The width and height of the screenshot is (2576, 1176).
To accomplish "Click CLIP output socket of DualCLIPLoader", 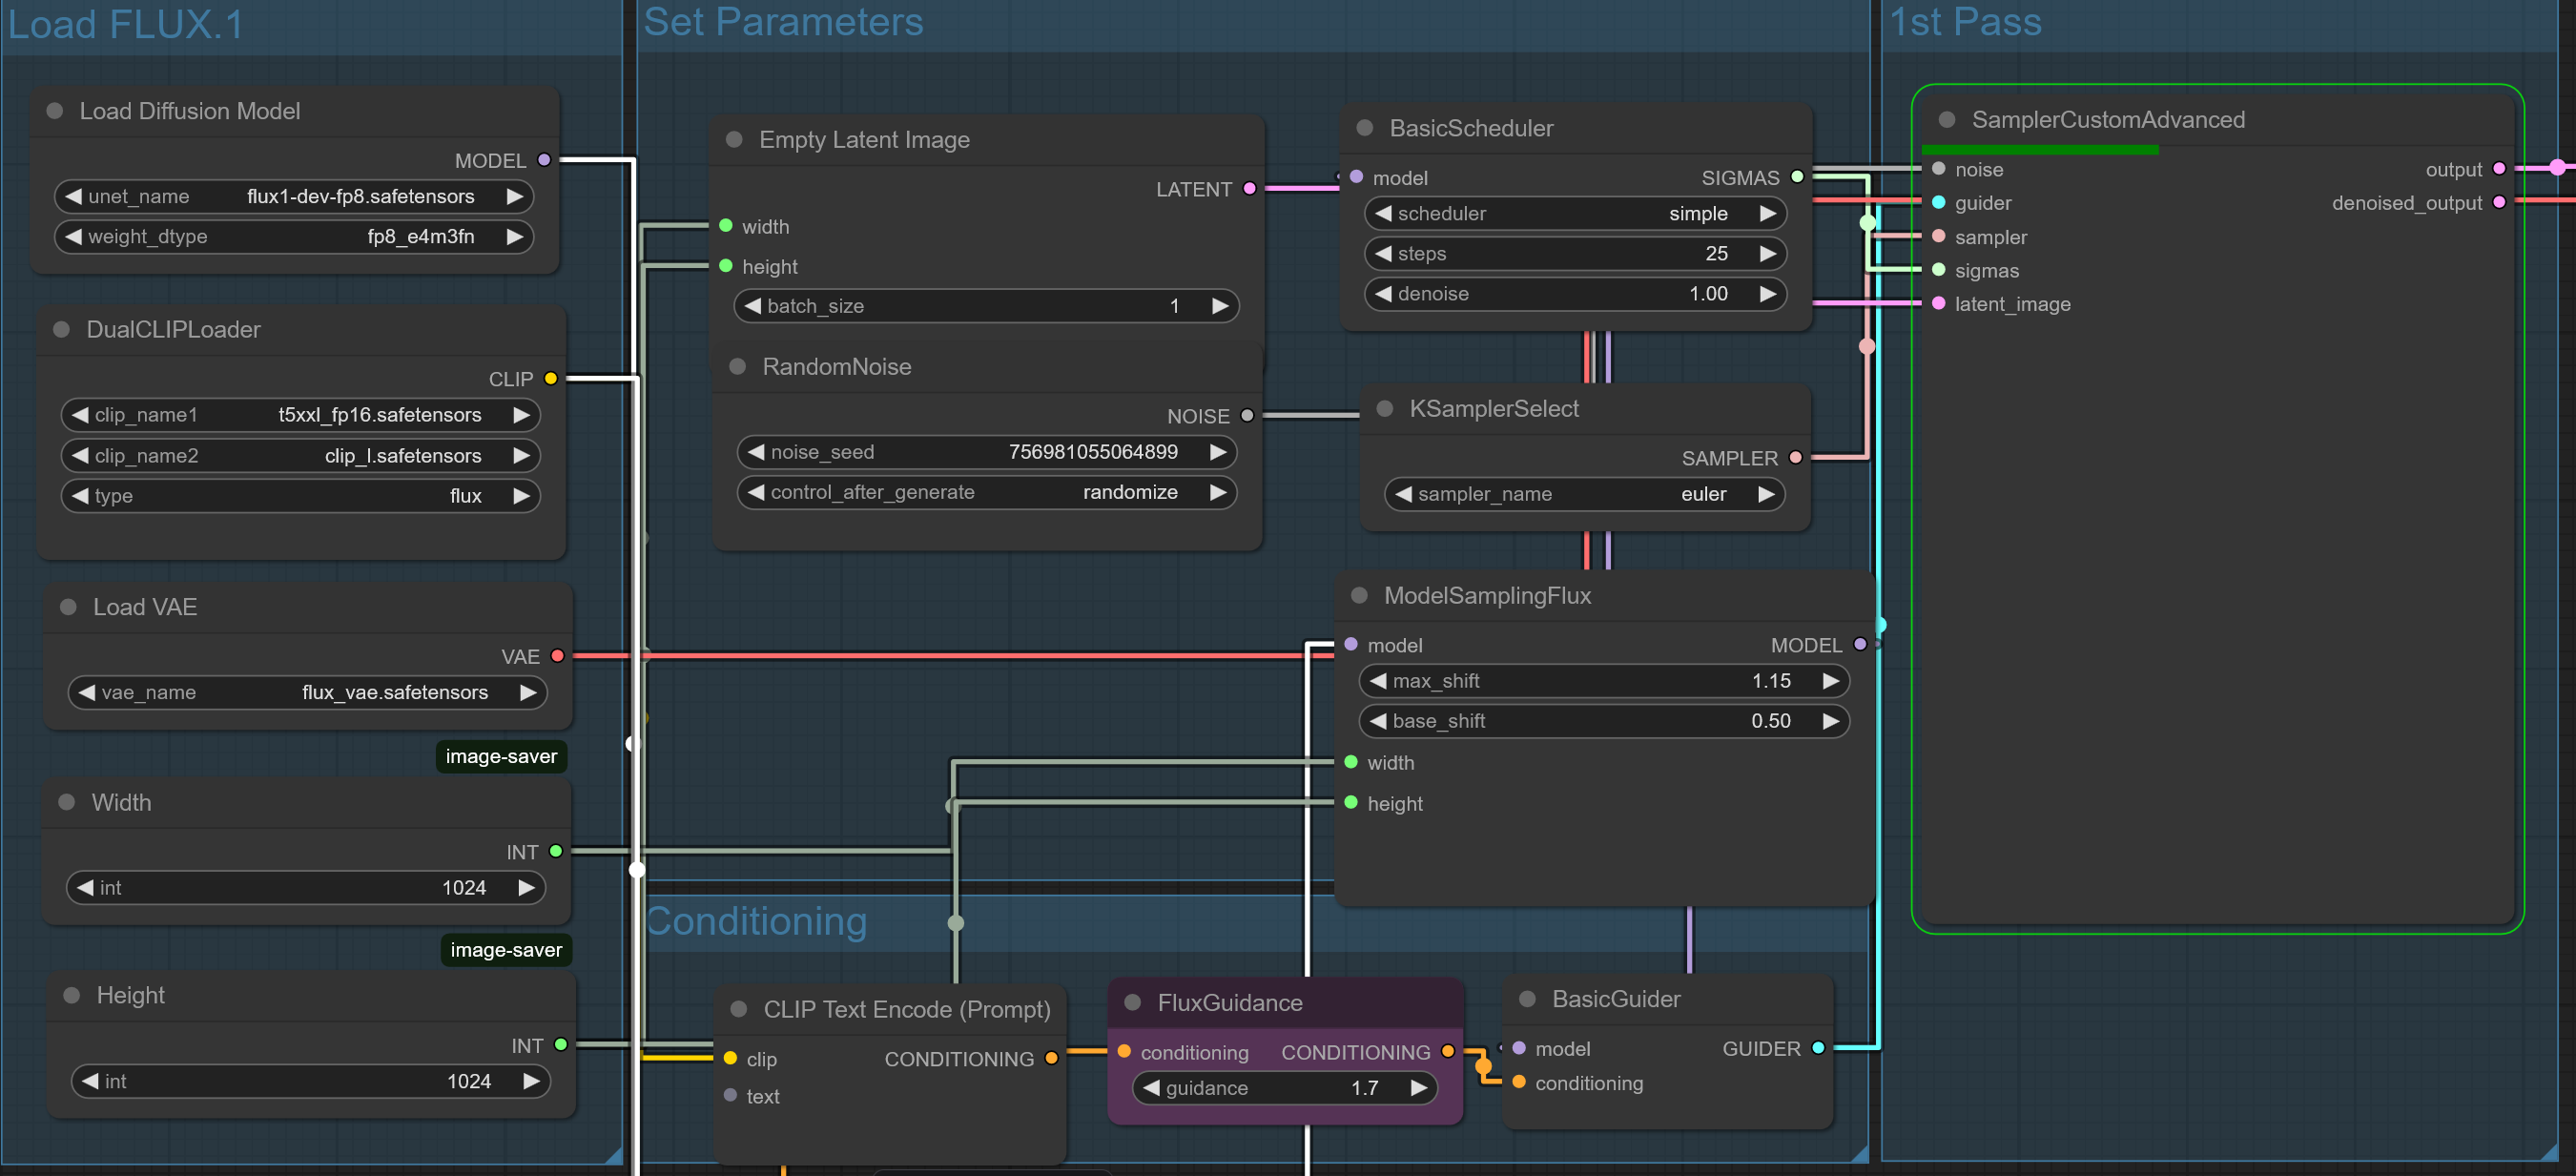I will [x=550, y=379].
